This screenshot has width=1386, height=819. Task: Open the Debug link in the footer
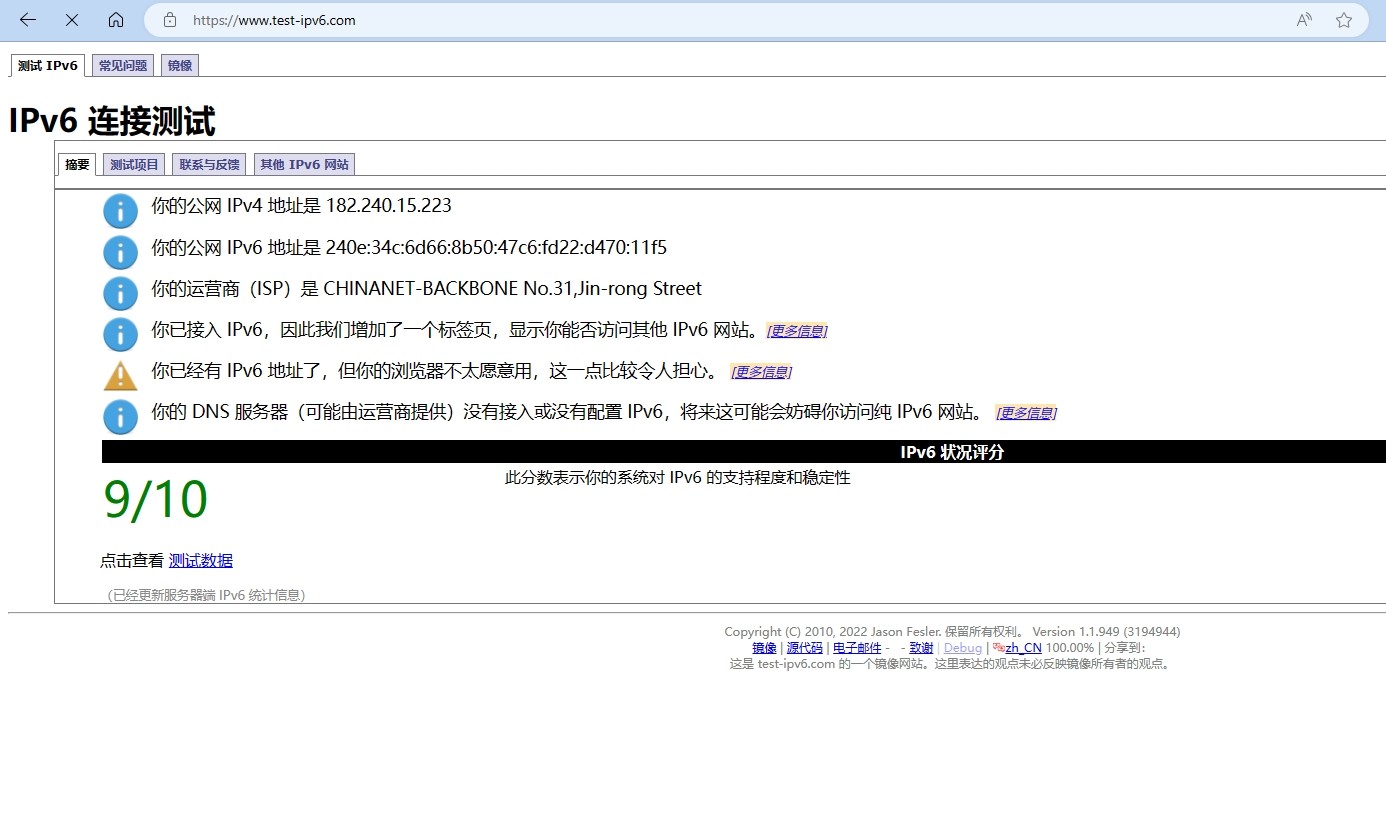coord(962,647)
